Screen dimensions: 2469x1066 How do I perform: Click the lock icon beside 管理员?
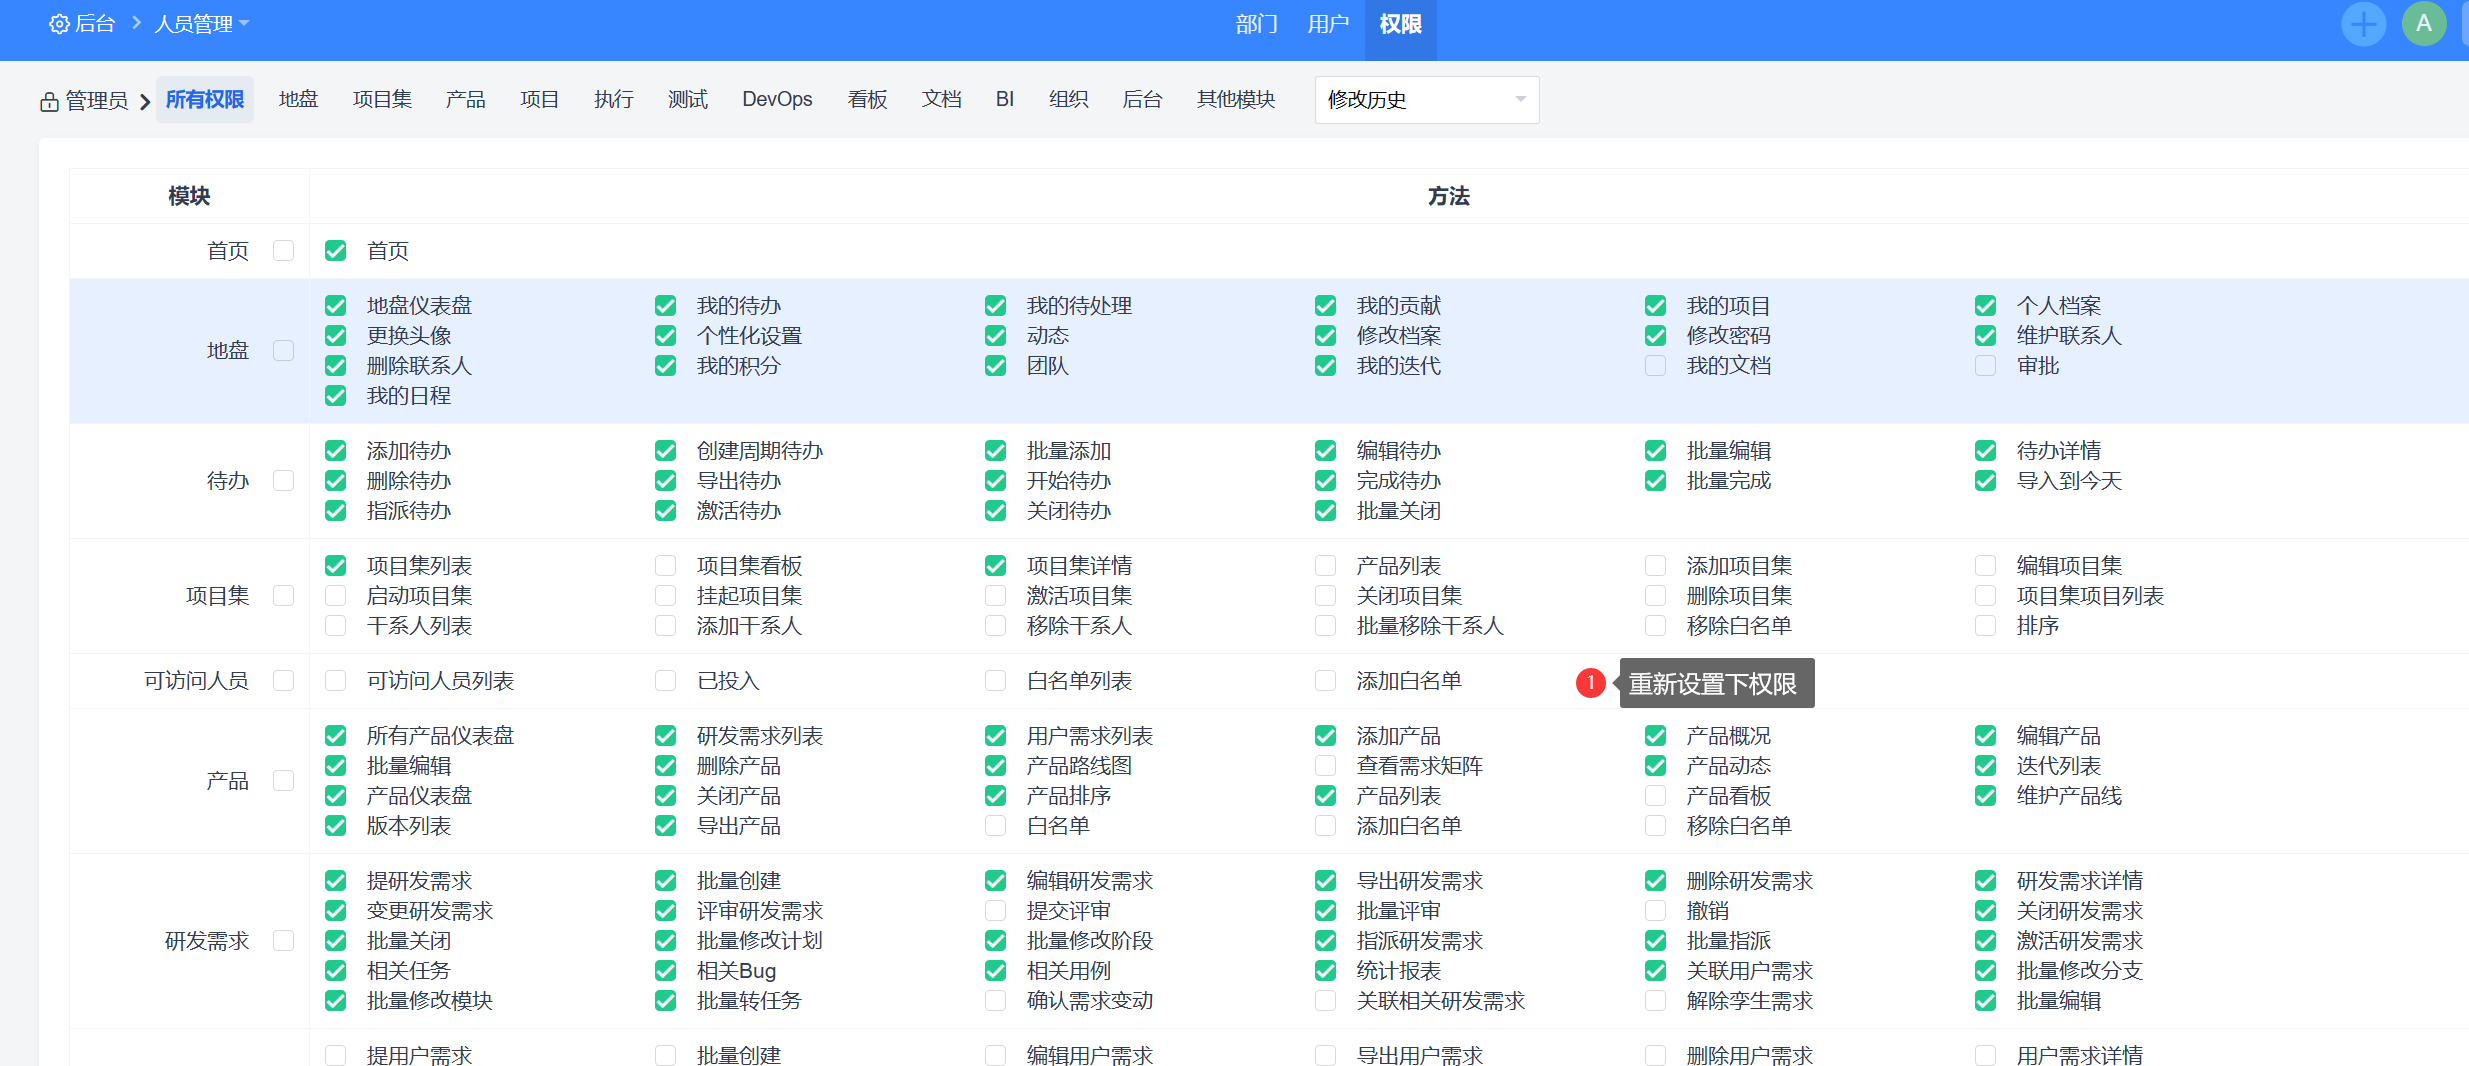[49, 101]
